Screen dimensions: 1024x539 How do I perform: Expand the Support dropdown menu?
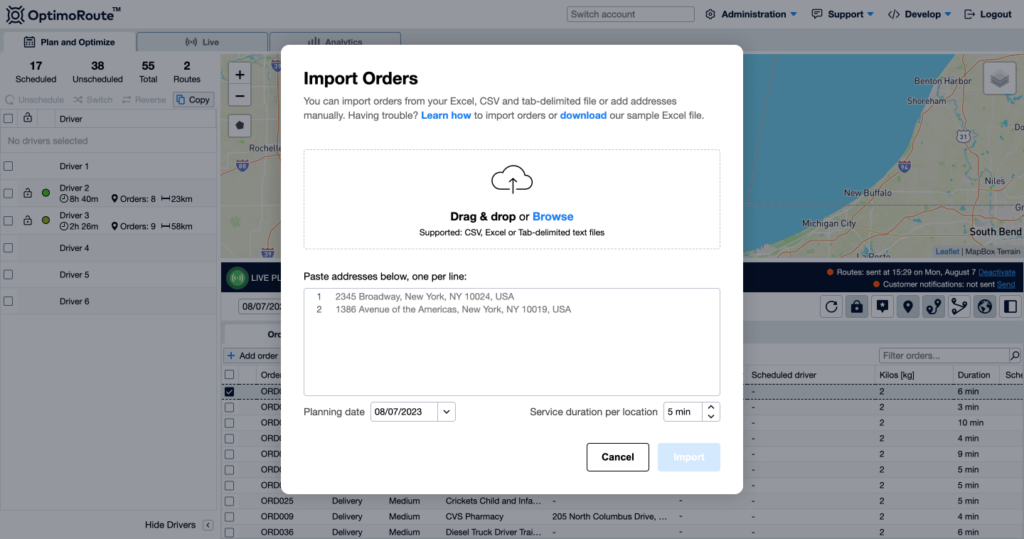click(x=842, y=14)
